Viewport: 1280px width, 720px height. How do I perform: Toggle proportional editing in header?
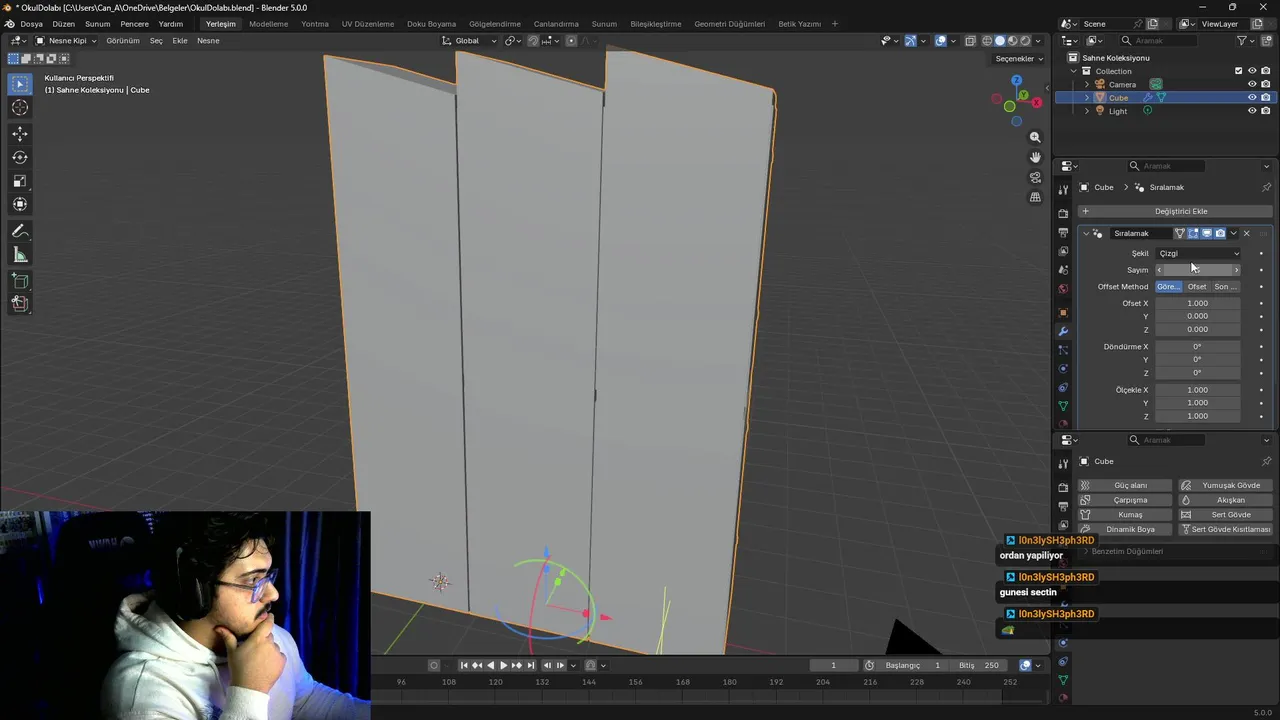coord(571,41)
